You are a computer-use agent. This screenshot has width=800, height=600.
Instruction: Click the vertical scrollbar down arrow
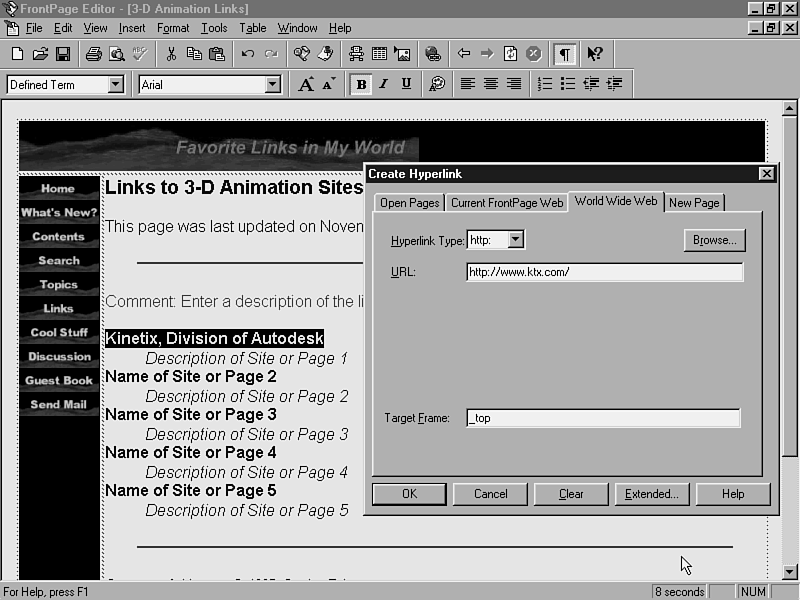tap(790, 573)
